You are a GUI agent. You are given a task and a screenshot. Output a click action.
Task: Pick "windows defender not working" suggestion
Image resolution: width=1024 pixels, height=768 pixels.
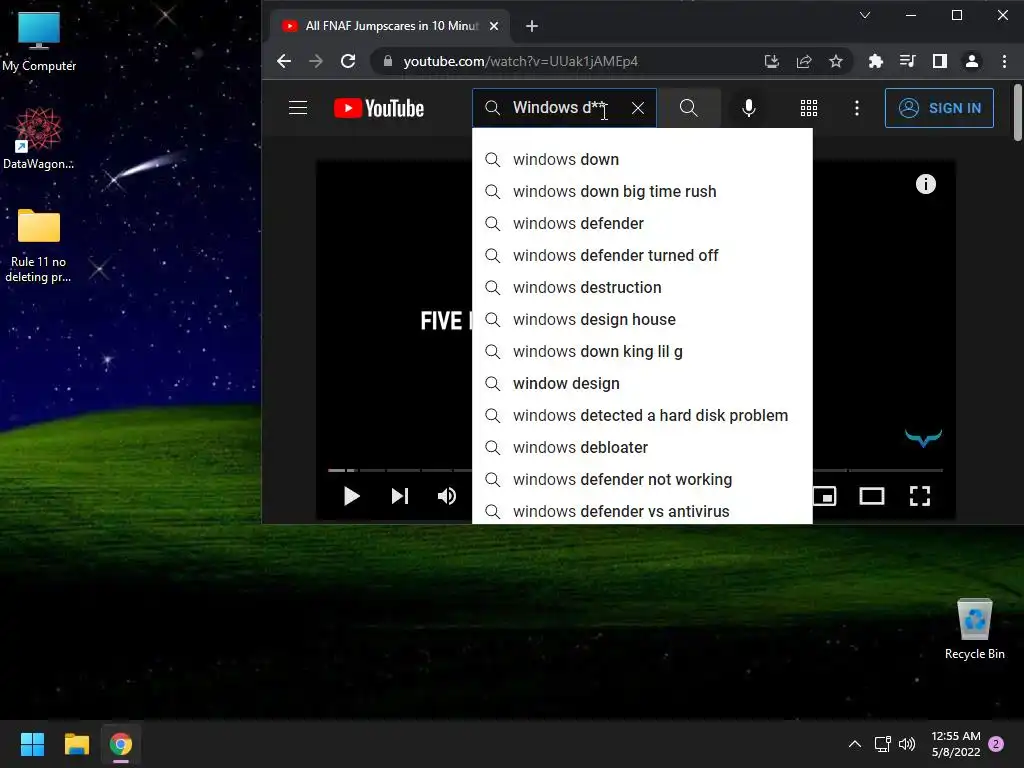coord(643,479)
